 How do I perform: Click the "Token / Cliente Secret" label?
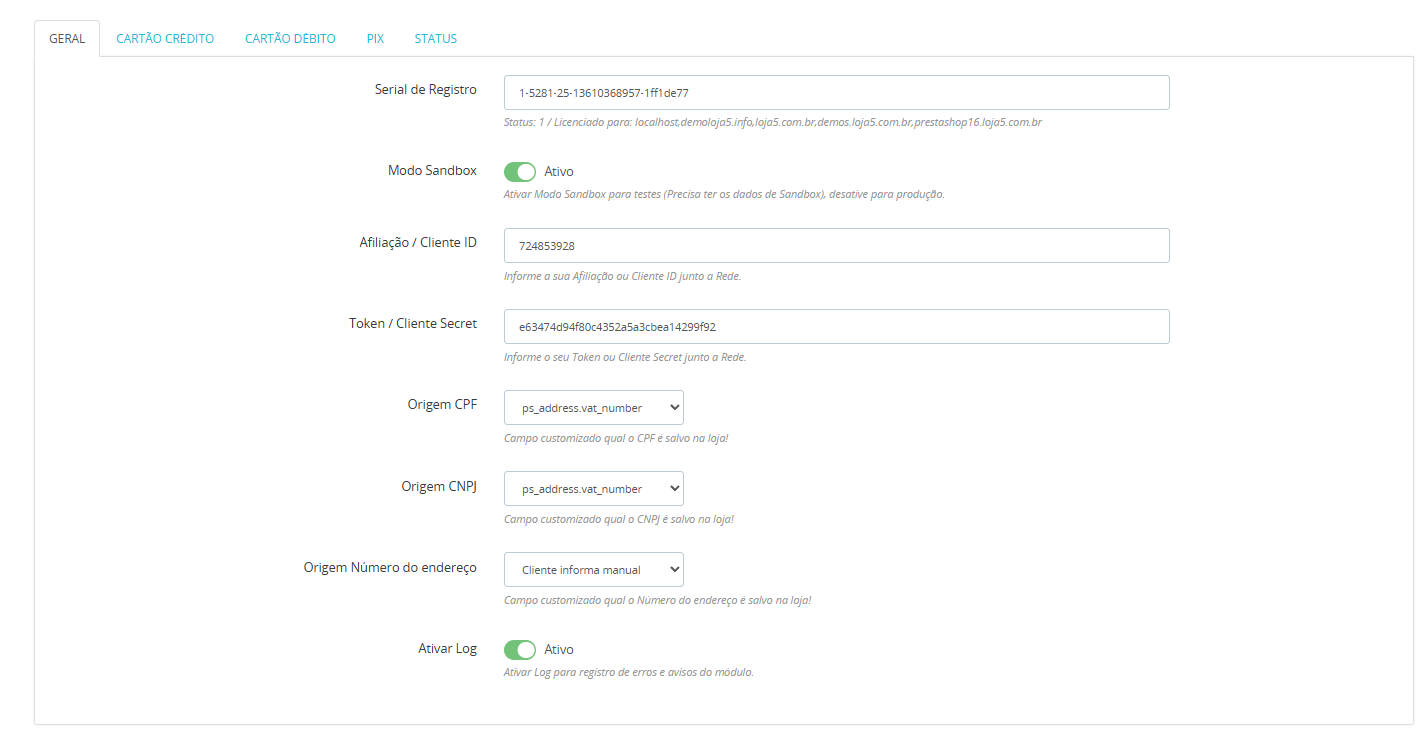(412, 324)
